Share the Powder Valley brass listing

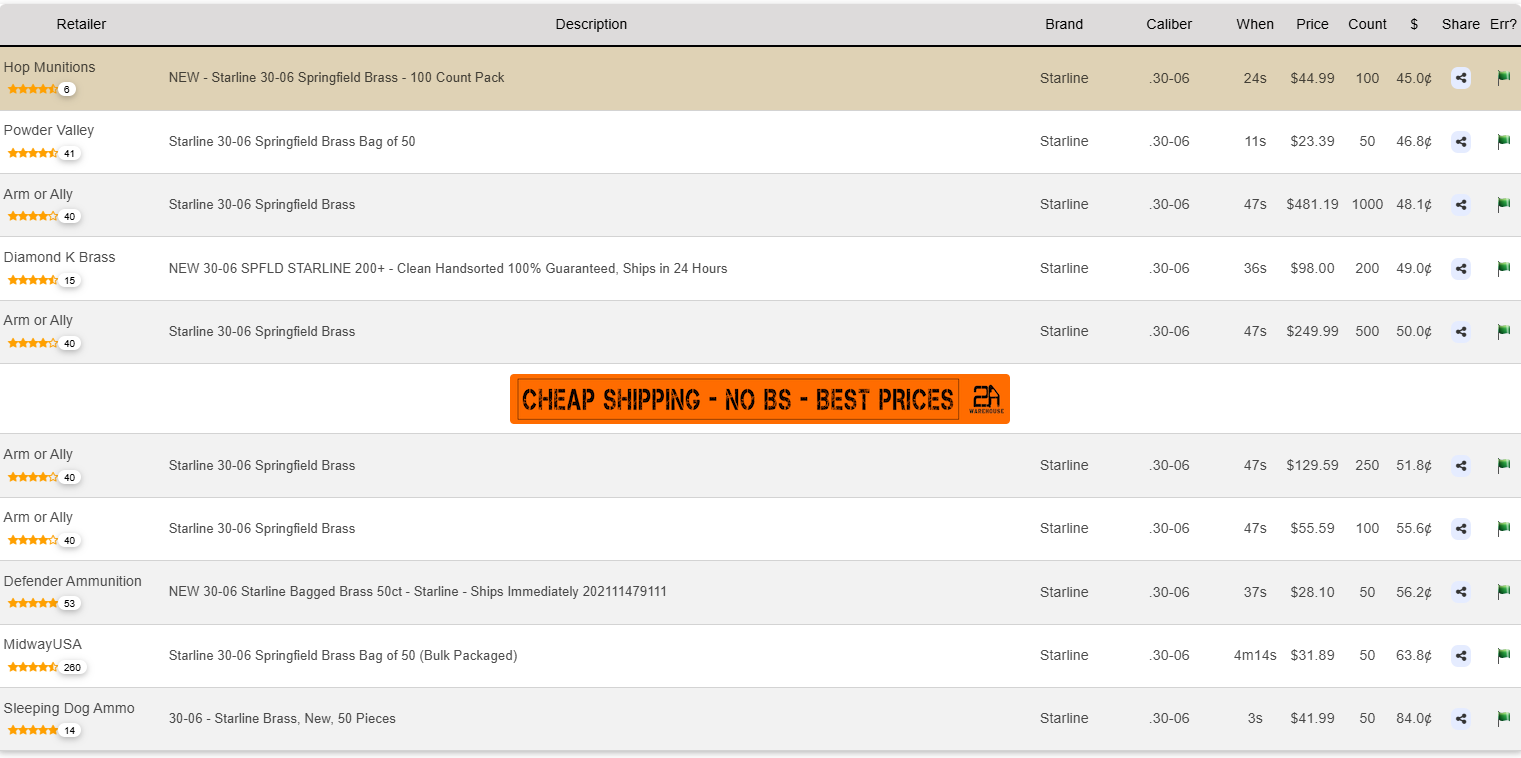[1461, 142]
